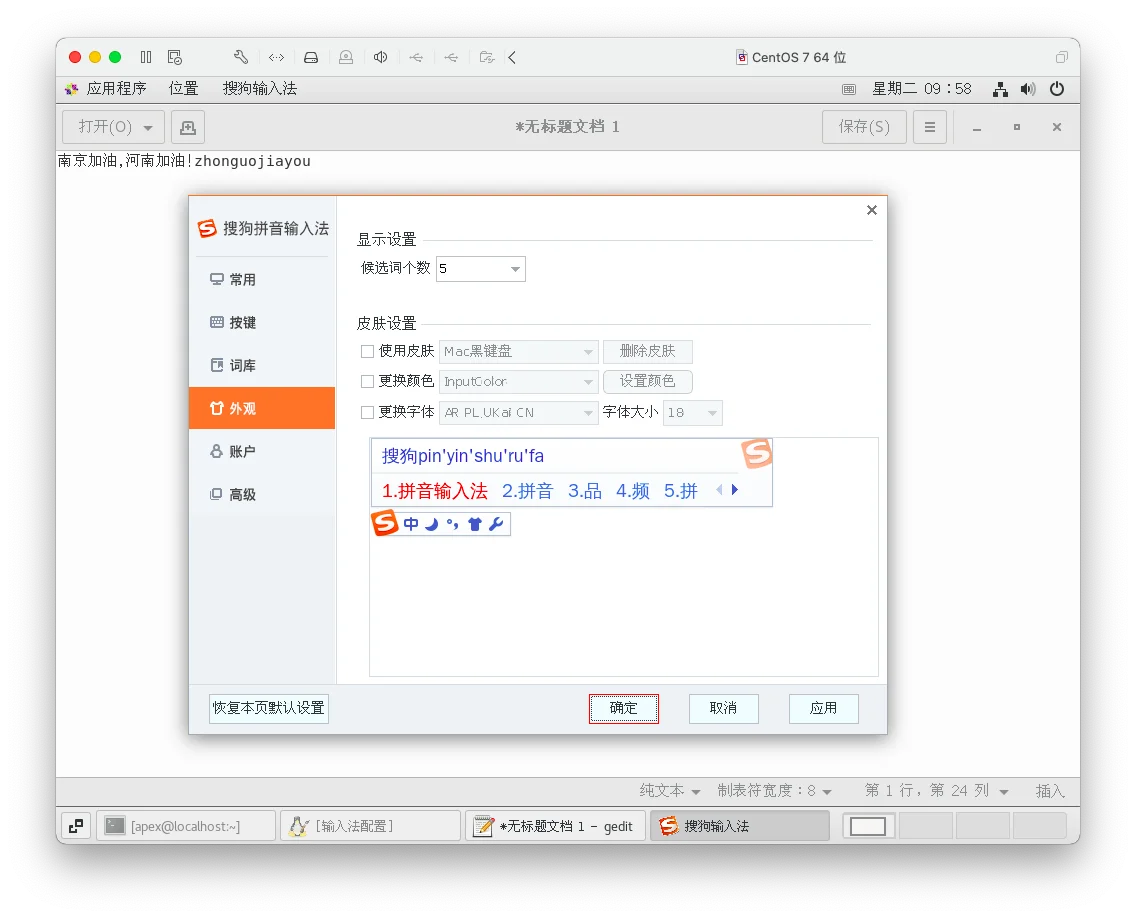This screenshot has height=918, width=1136.
Task: Open the 字体大小 18 dropdown
Action: pyautogui.click(x=693, y=412)
